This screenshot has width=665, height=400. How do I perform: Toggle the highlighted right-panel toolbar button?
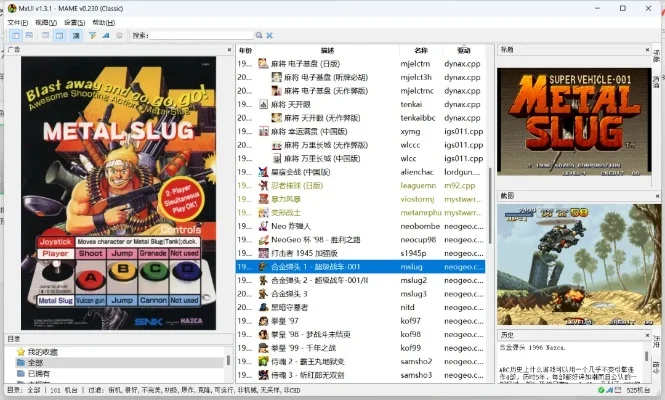pos(60,36)
